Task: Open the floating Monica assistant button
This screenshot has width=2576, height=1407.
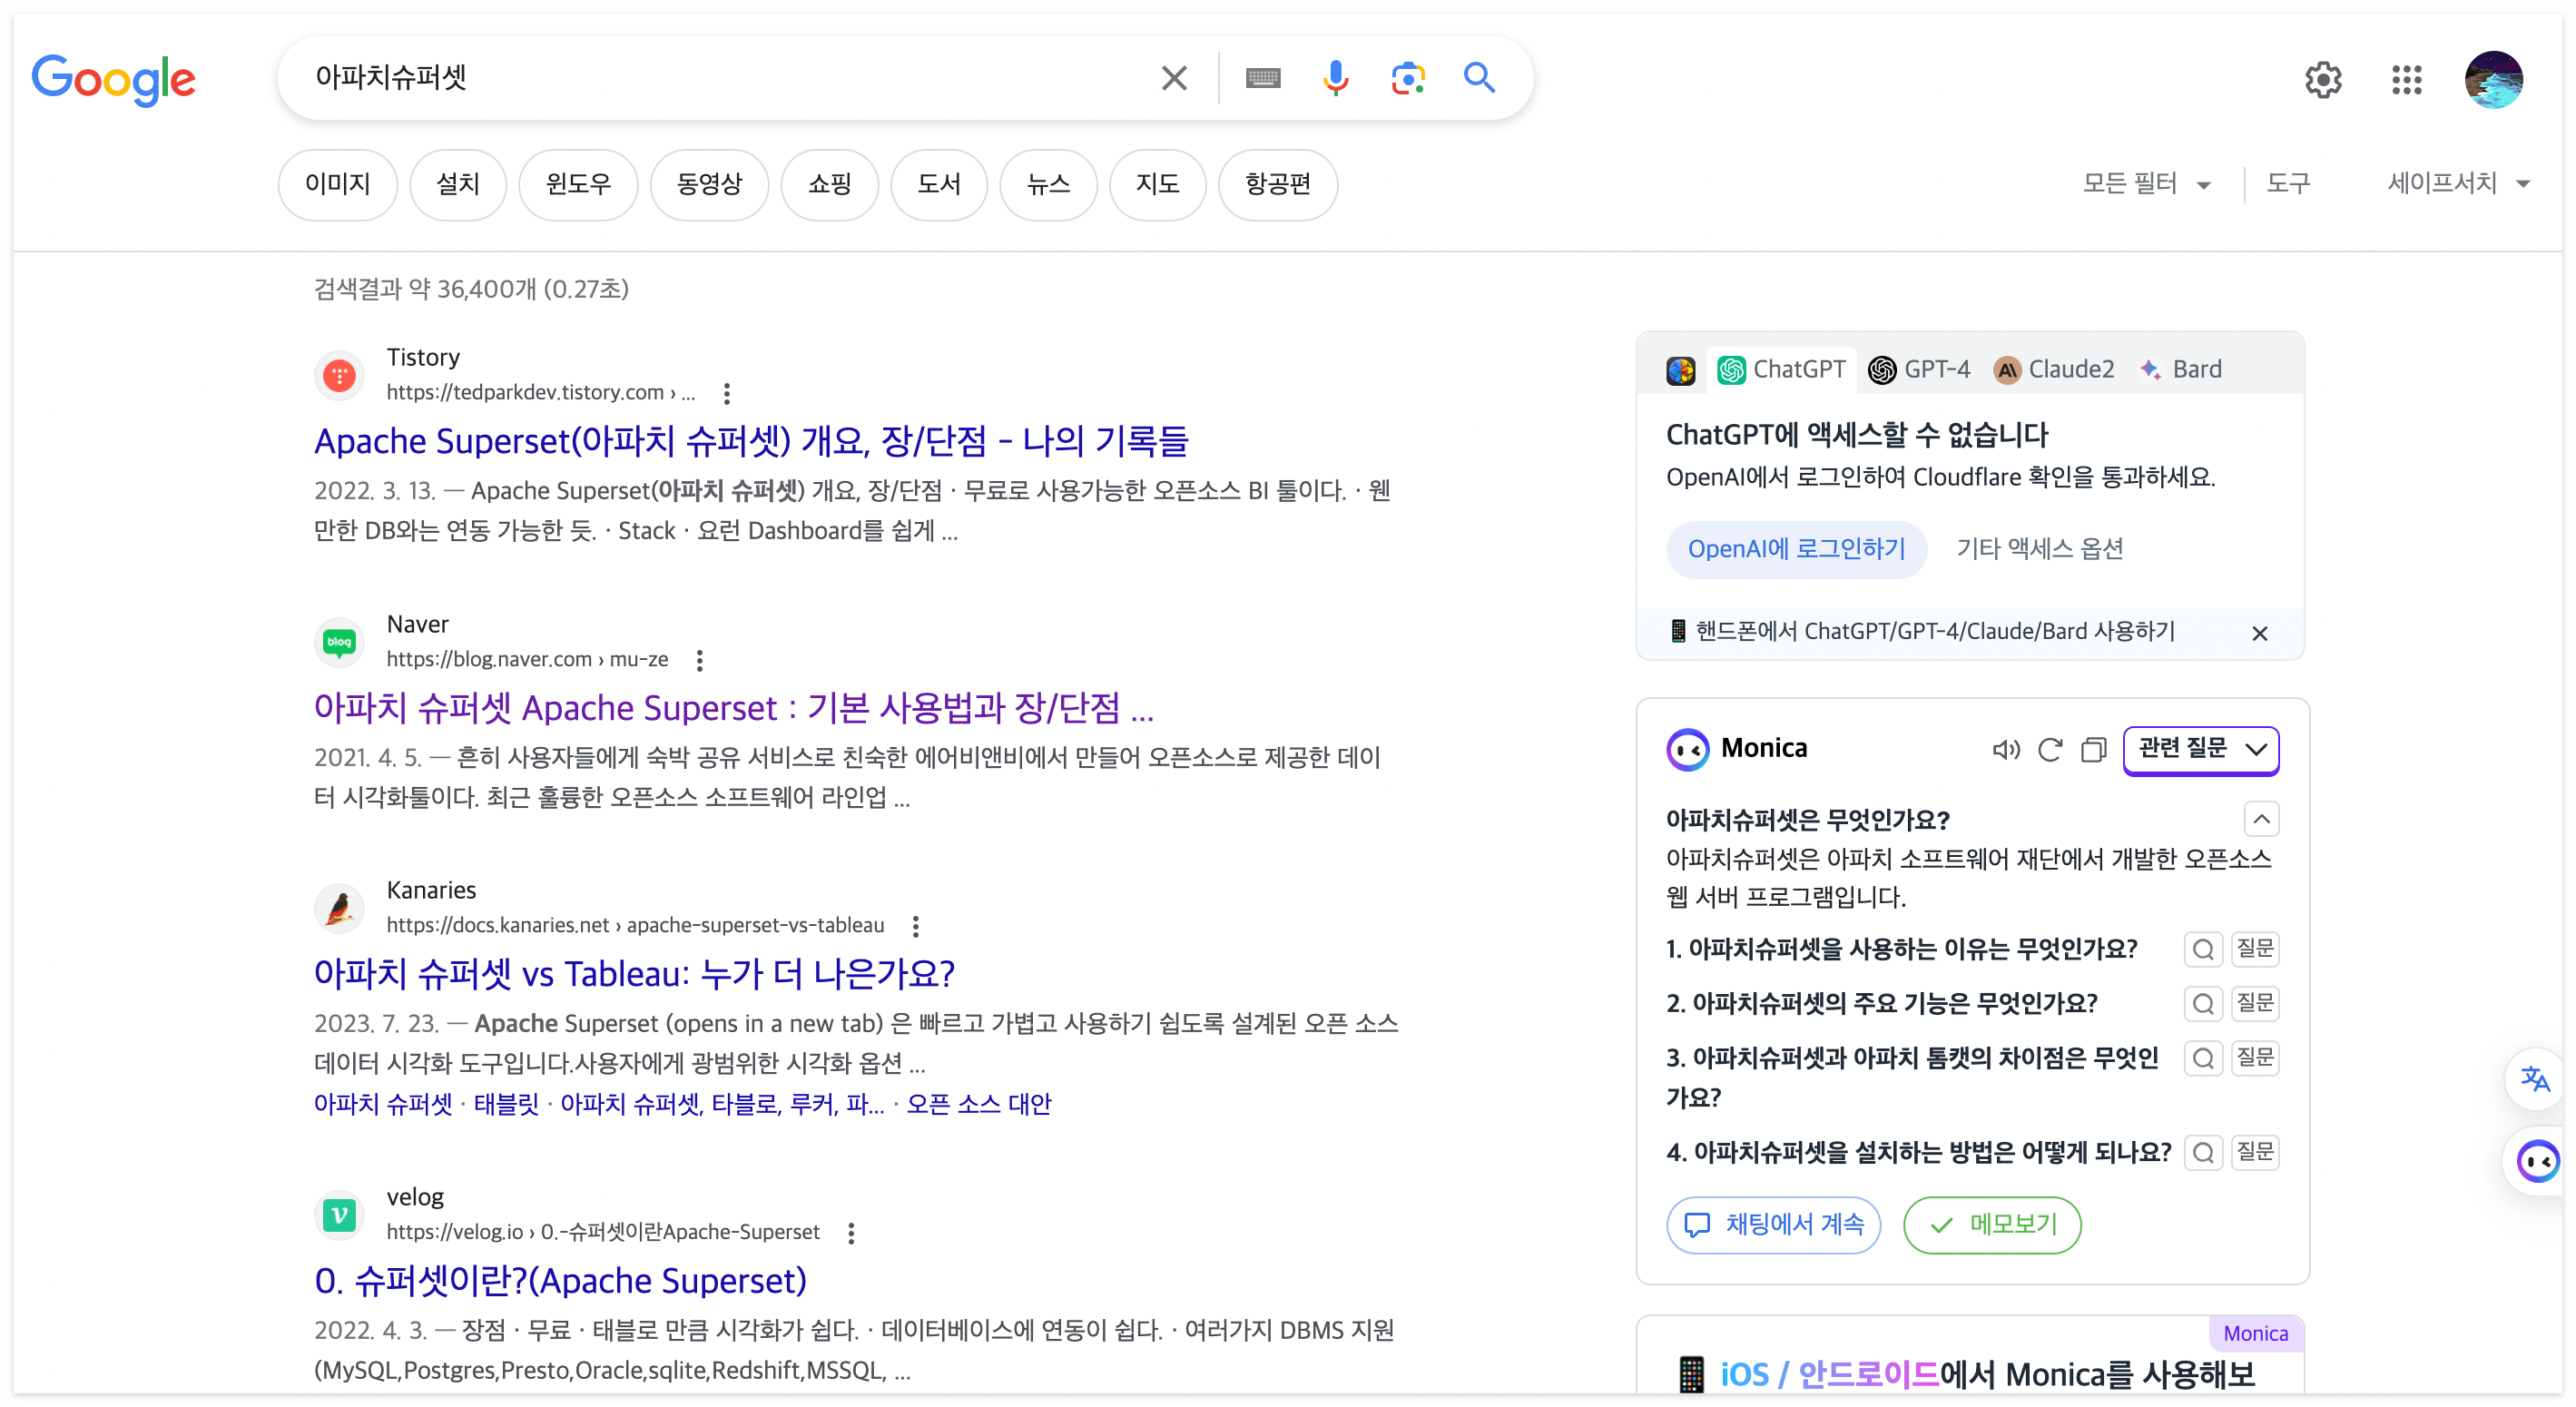Action: pos(2537,1161)
